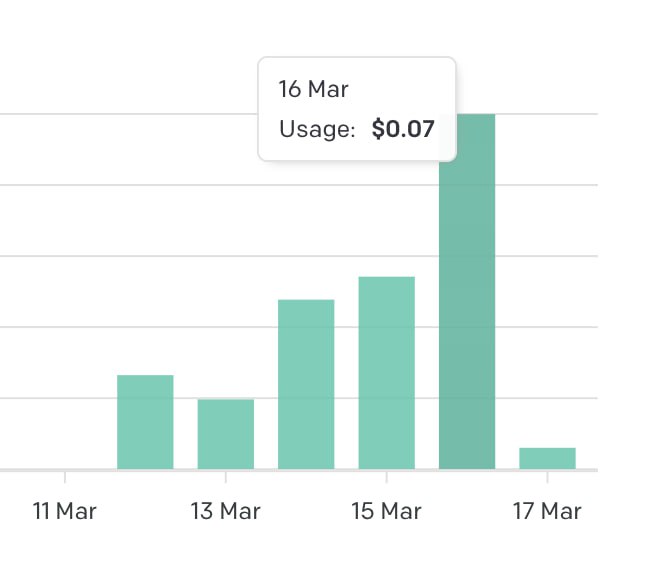Click the 14 Mar usage bar

click(x=306, y=384)
